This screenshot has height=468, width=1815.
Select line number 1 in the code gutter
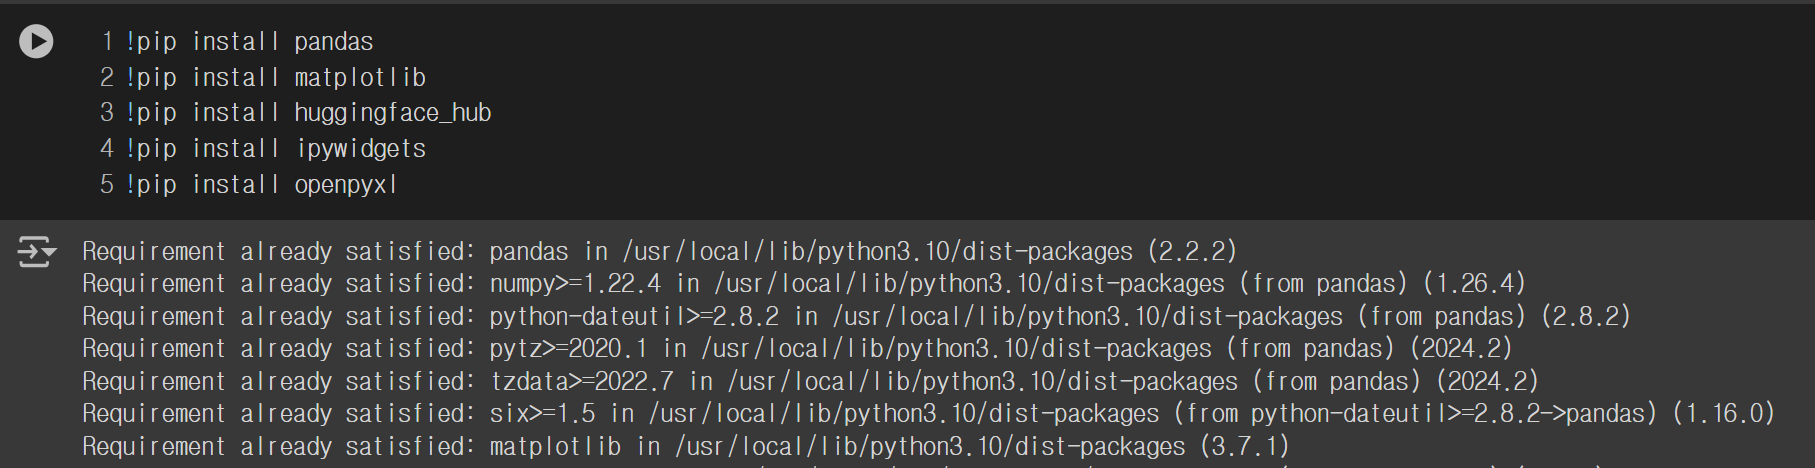tap(107, 41)
